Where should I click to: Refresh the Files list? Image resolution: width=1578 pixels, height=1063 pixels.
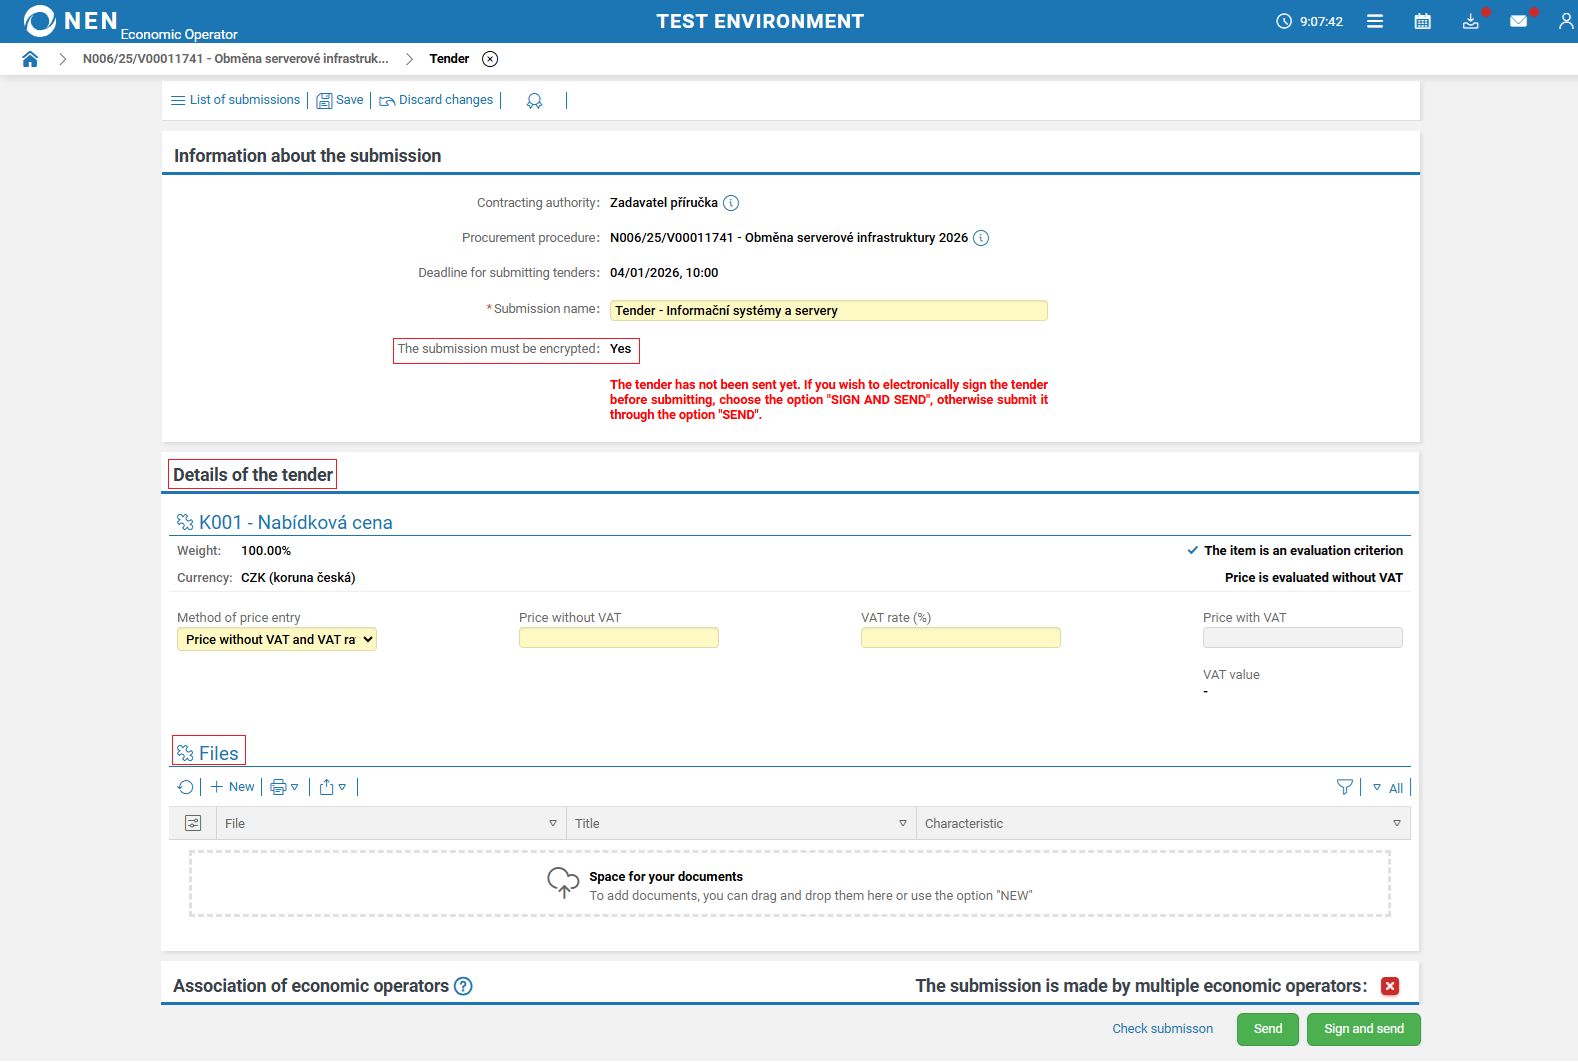click(x=185, y=787)
